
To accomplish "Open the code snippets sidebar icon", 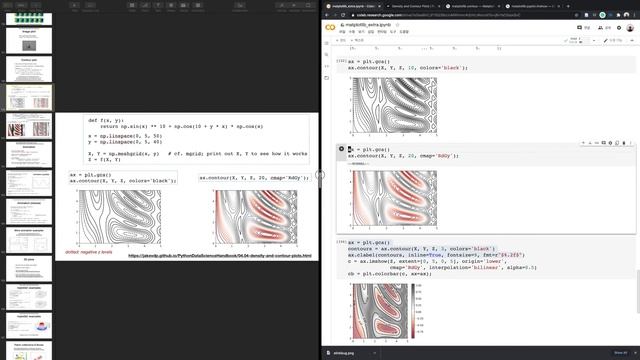I will click(327, 66).
